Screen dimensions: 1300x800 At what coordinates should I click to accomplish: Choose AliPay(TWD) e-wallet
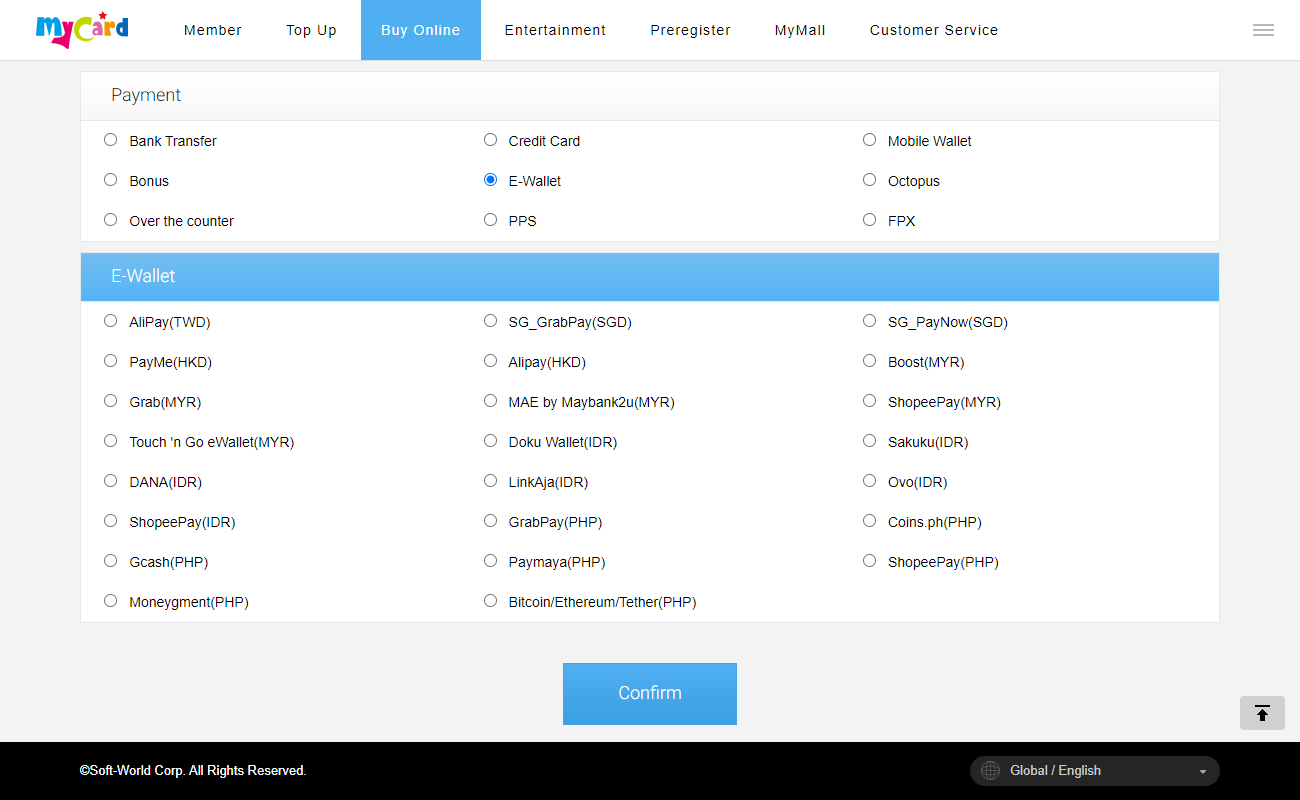pos(111,321)
